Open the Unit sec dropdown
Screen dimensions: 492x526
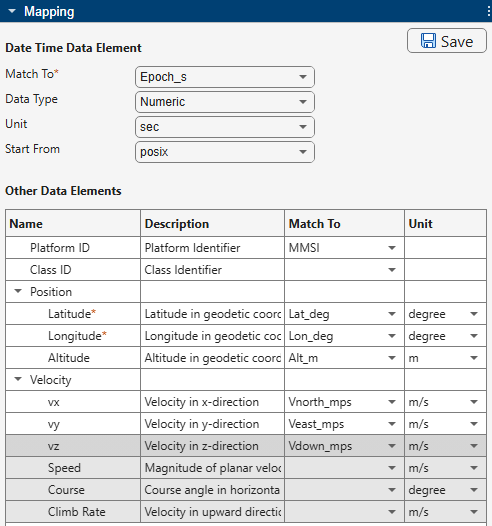(x=225, y=127)
